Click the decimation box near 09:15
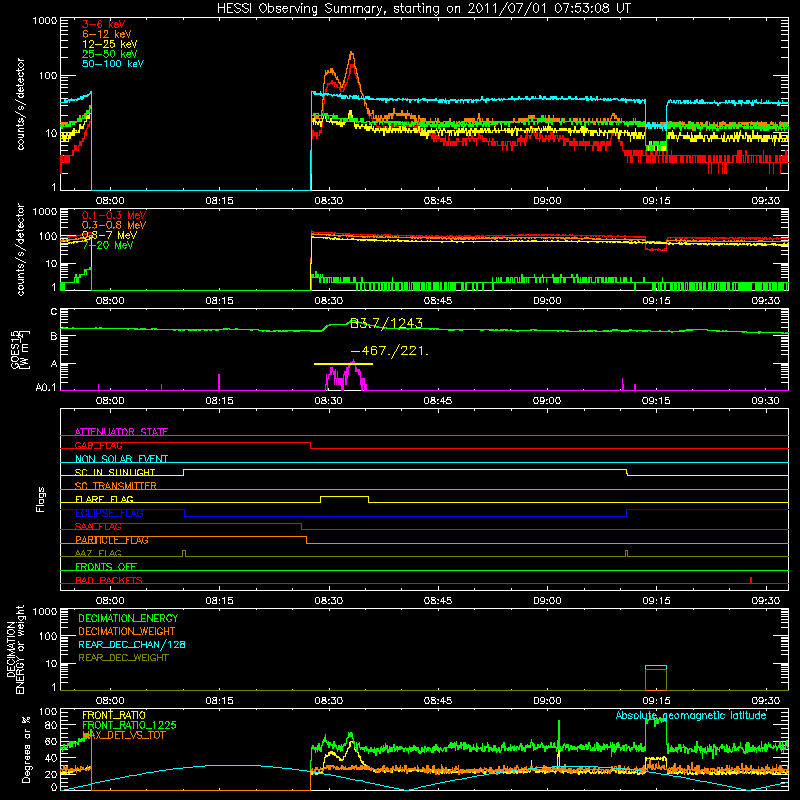800x800 pixels. [x=656, y=678]
